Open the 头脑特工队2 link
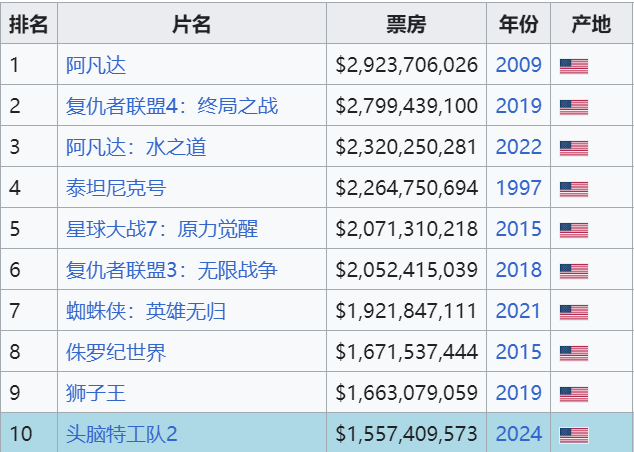634x452 pixels. click(x=122, y=434)
